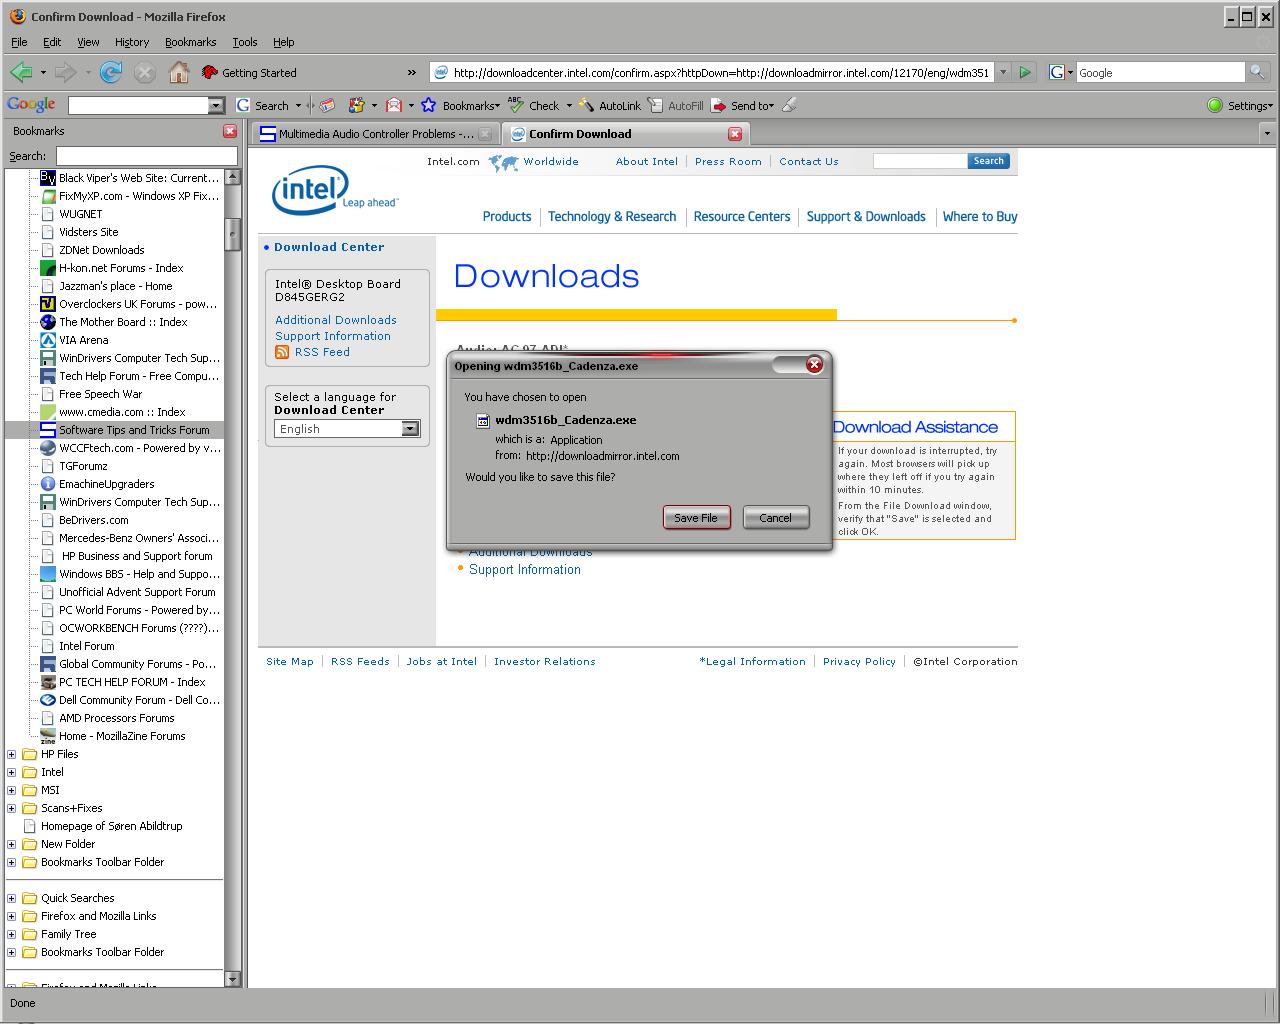This screenshot has width=1280, height=1024.
Task: Open the search engine selector G icon
Action: 1060,72
